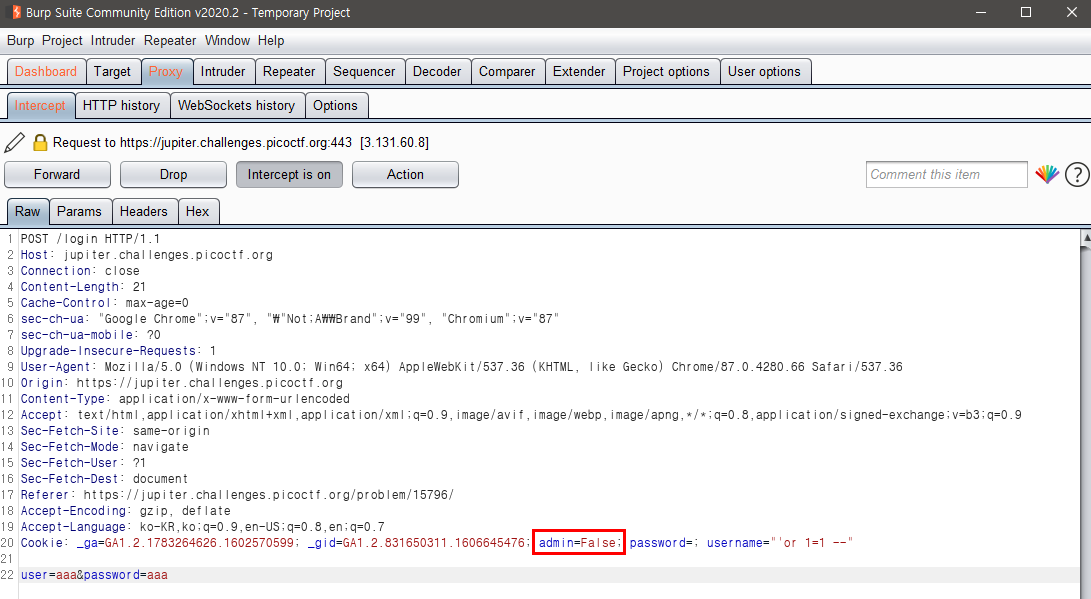Open the Help menu
This screenshot has height=599, width=1091.
[271, 40]
